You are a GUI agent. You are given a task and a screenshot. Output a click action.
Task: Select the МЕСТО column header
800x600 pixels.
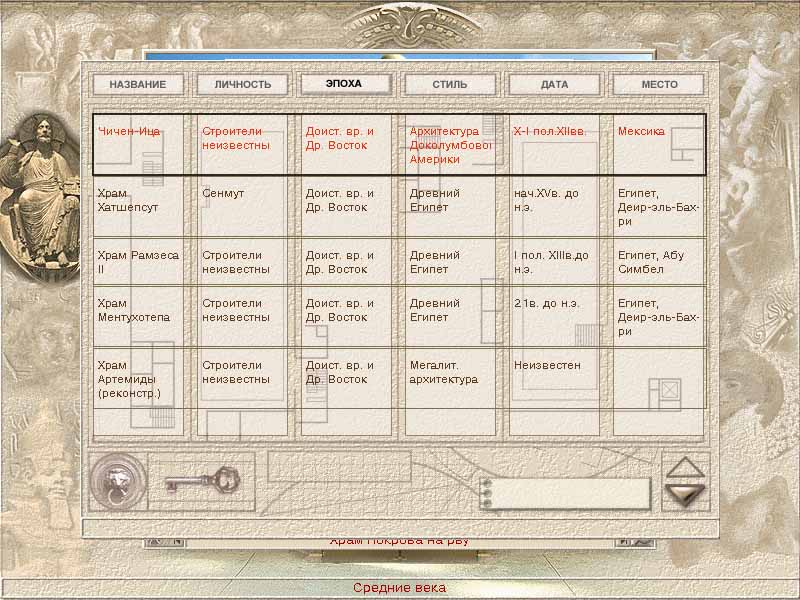(659, 85)
